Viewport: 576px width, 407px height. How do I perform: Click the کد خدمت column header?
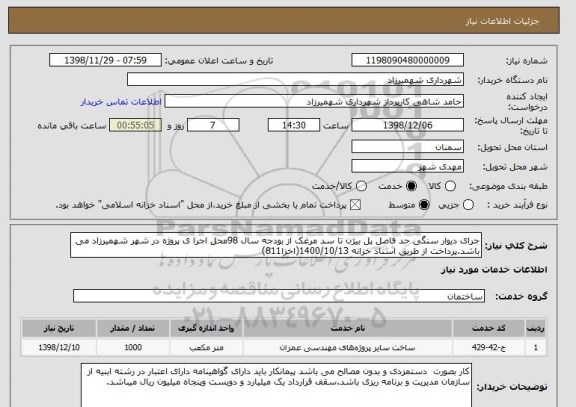(489, 328)
